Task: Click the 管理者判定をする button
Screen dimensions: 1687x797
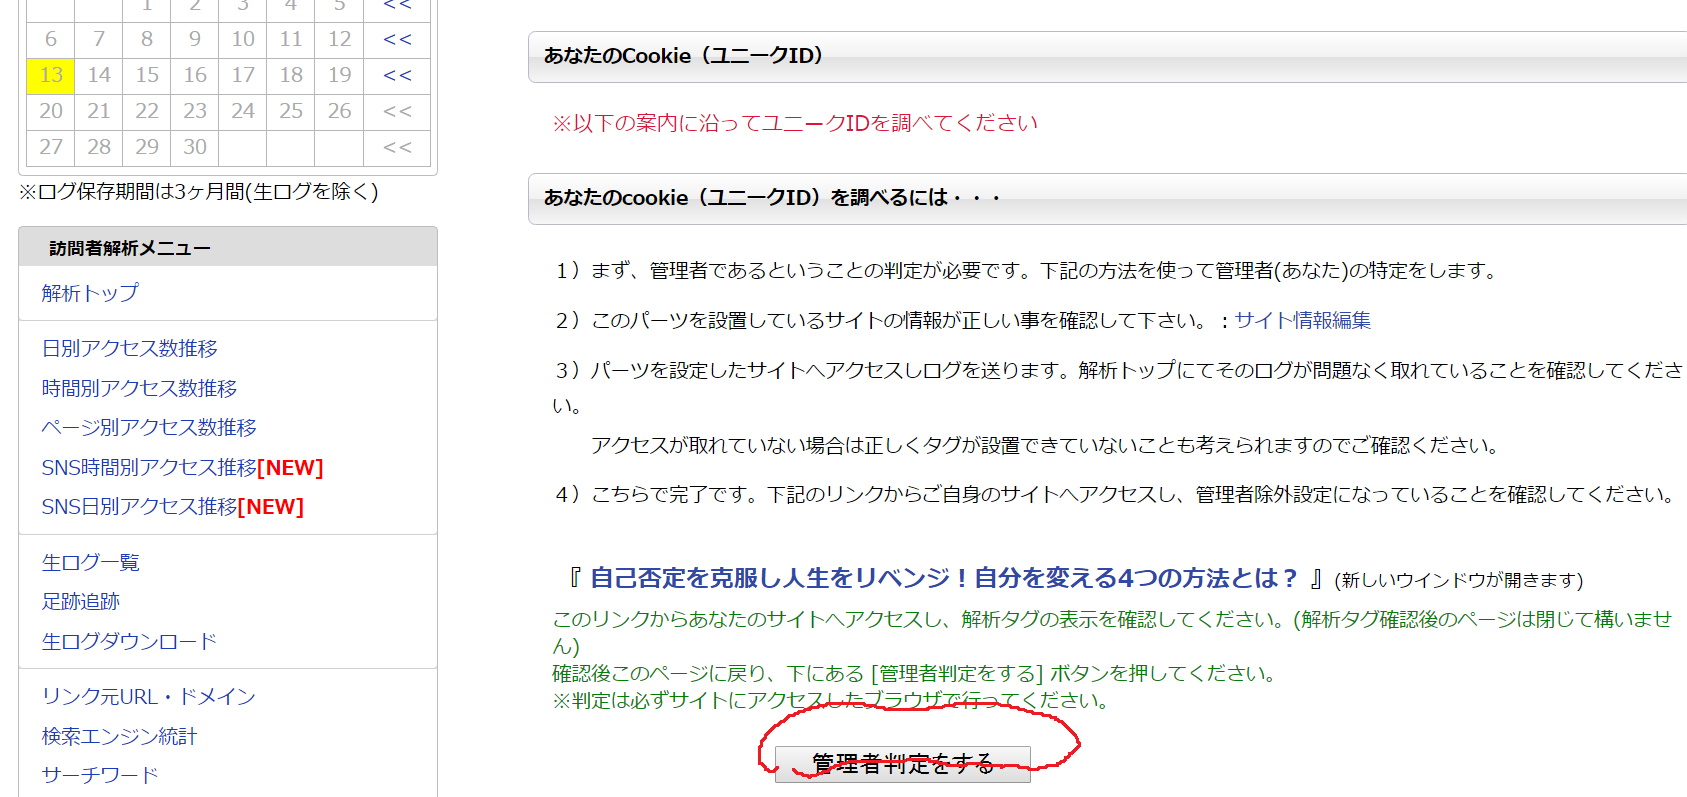Action: tap(902, 764)
